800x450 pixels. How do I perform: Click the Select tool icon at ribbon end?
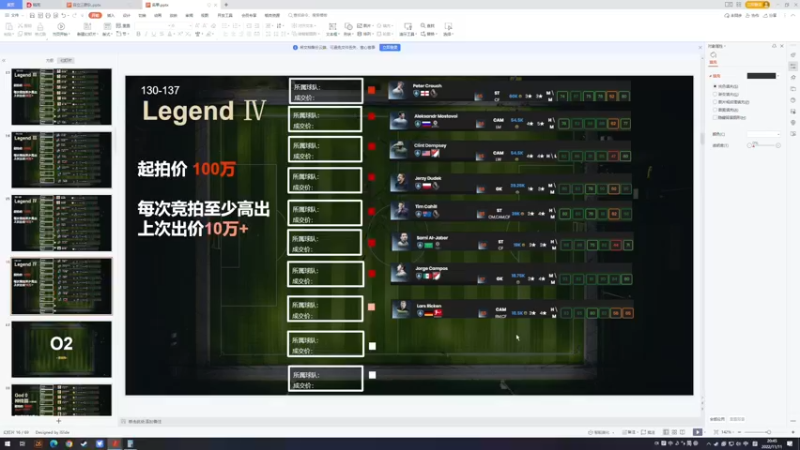[x=448, y=26]
